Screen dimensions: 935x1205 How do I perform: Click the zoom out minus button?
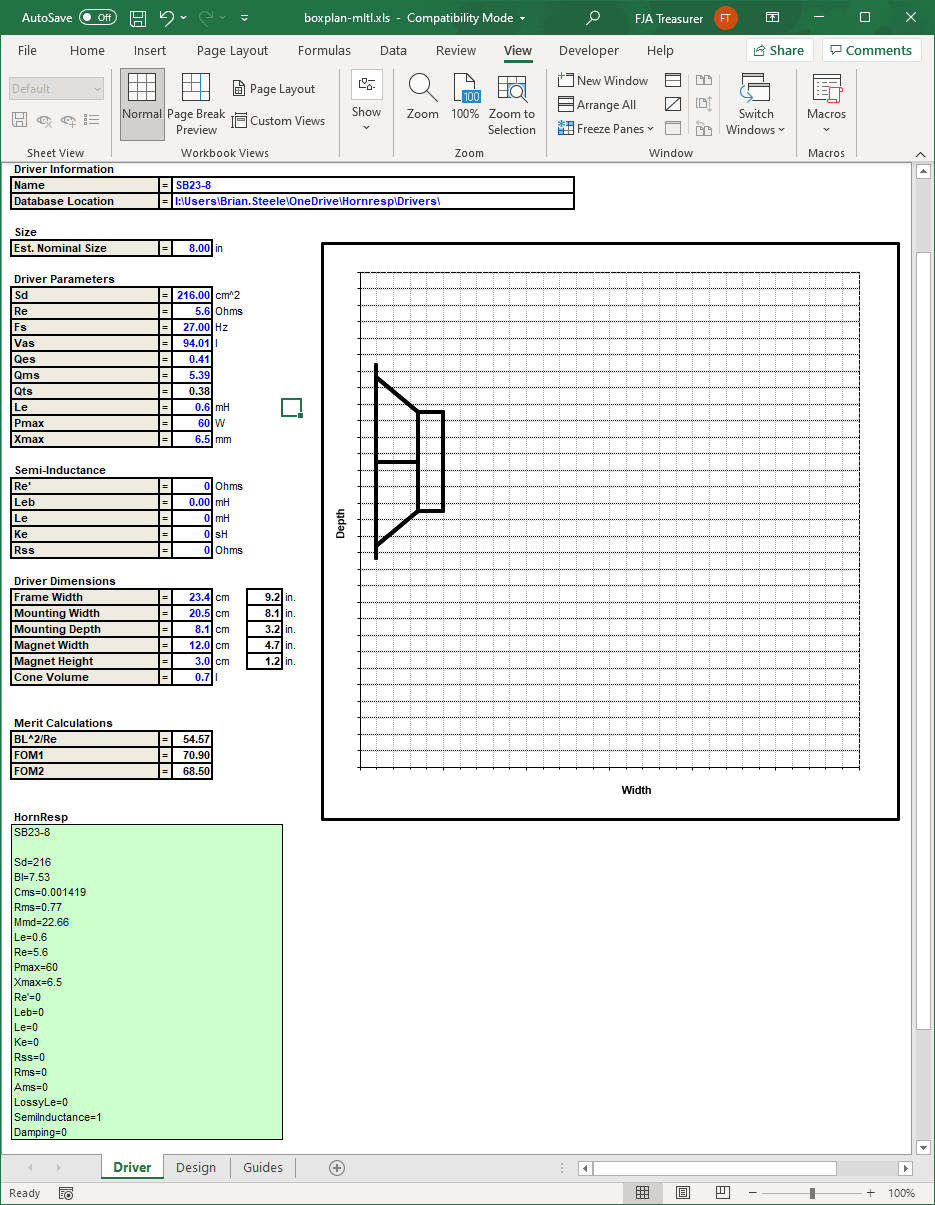[753, 1193]
